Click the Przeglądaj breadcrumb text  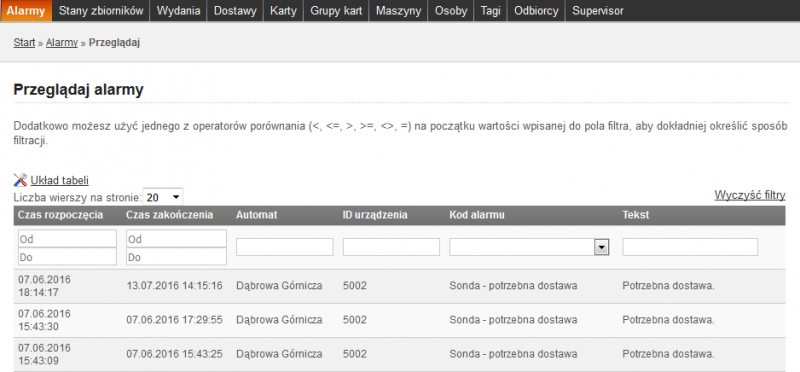pos(114,43)
